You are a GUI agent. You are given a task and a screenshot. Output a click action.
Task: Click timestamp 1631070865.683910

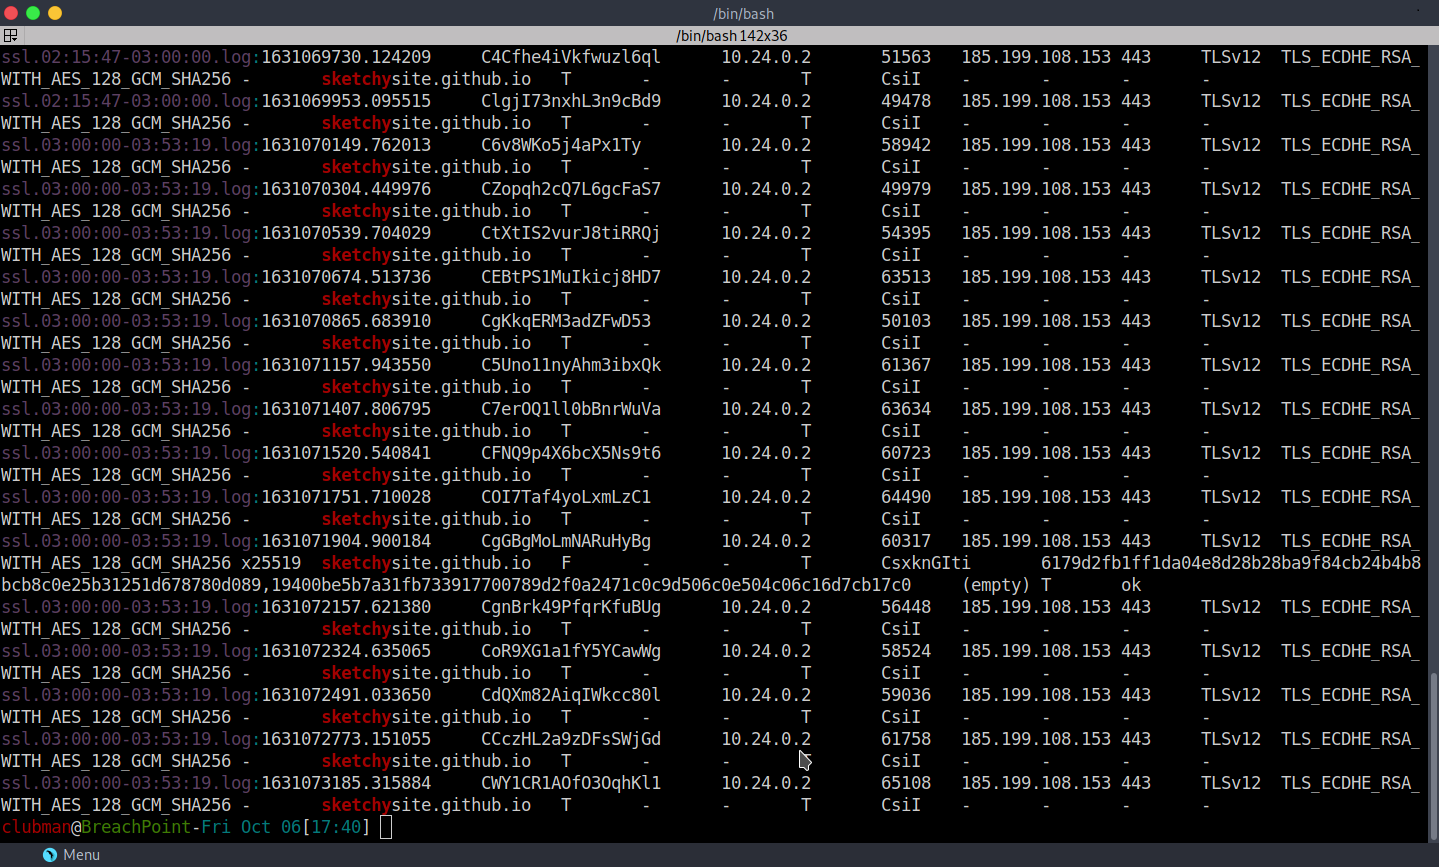346,321
